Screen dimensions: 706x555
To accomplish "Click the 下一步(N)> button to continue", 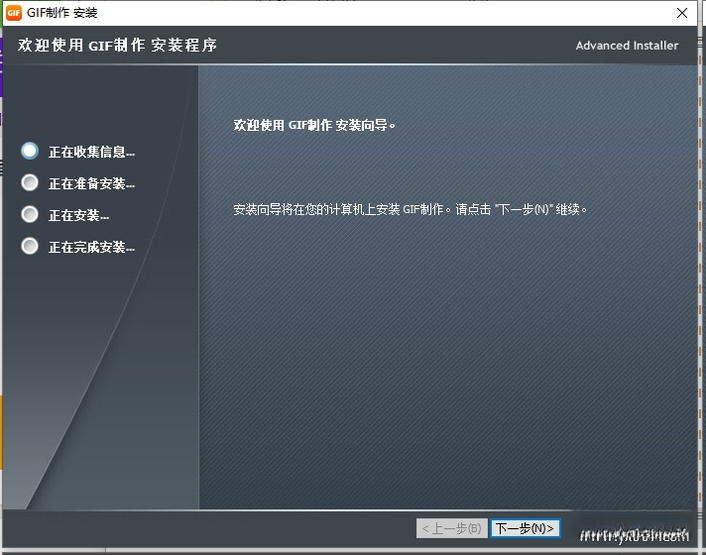I will [525, 528].
